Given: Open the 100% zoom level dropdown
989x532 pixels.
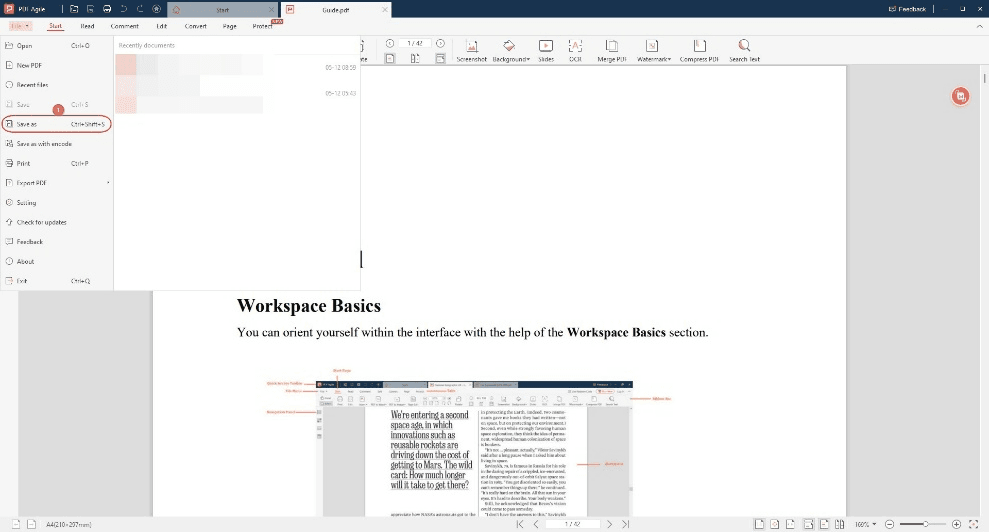Looking at the screenshot, I should [865, 524].
